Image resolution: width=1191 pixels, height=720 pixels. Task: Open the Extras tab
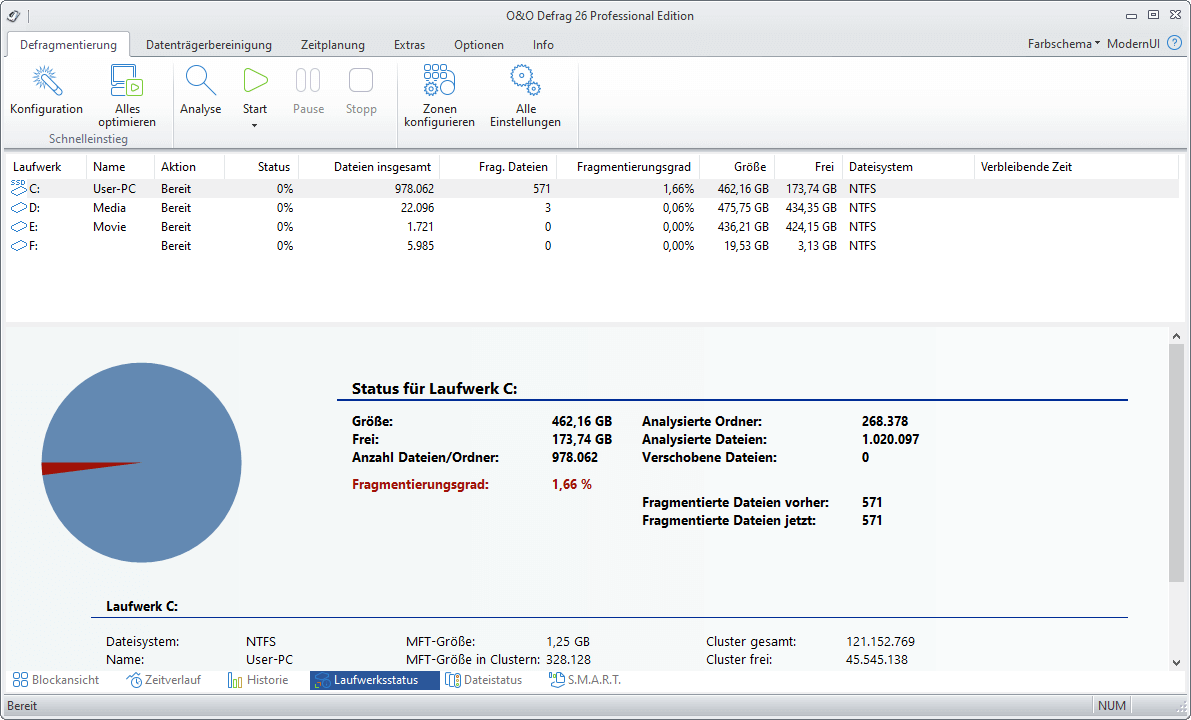[409, 45]
